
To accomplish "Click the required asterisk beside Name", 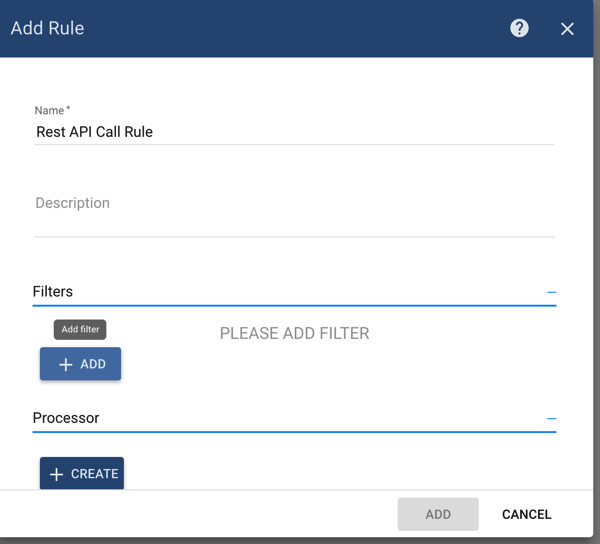I will (68, 109).
